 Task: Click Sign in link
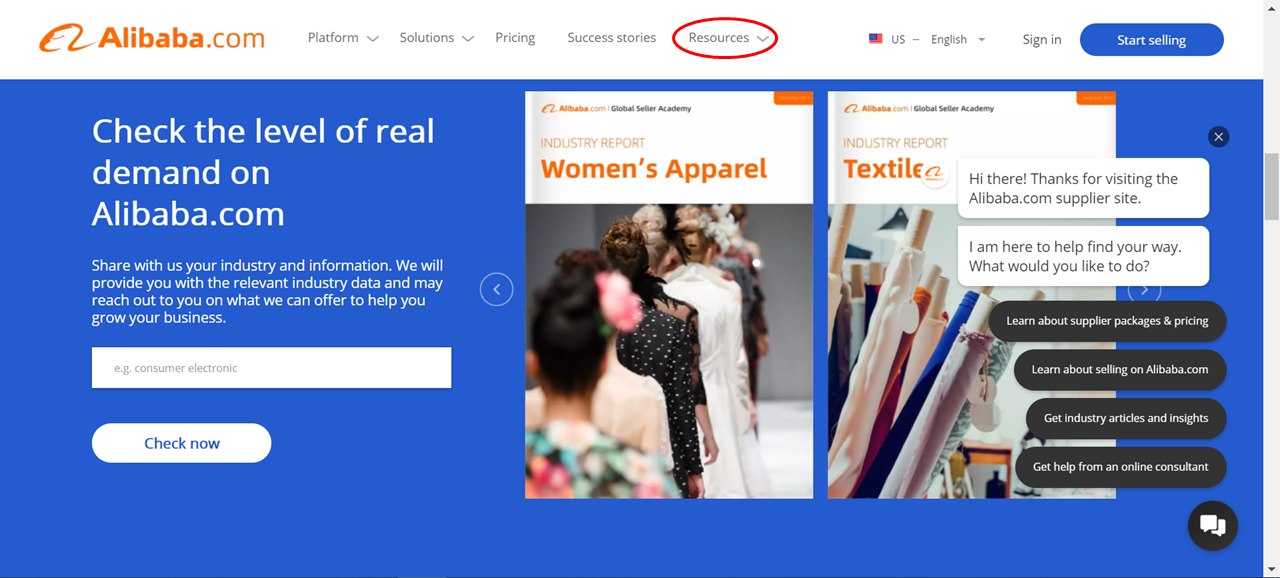1042,39
